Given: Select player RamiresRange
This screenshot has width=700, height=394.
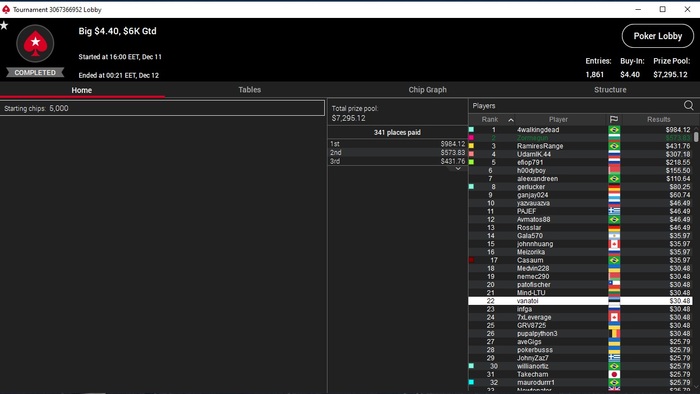Looking at the screenshot, I should click(x=540, y=146).
